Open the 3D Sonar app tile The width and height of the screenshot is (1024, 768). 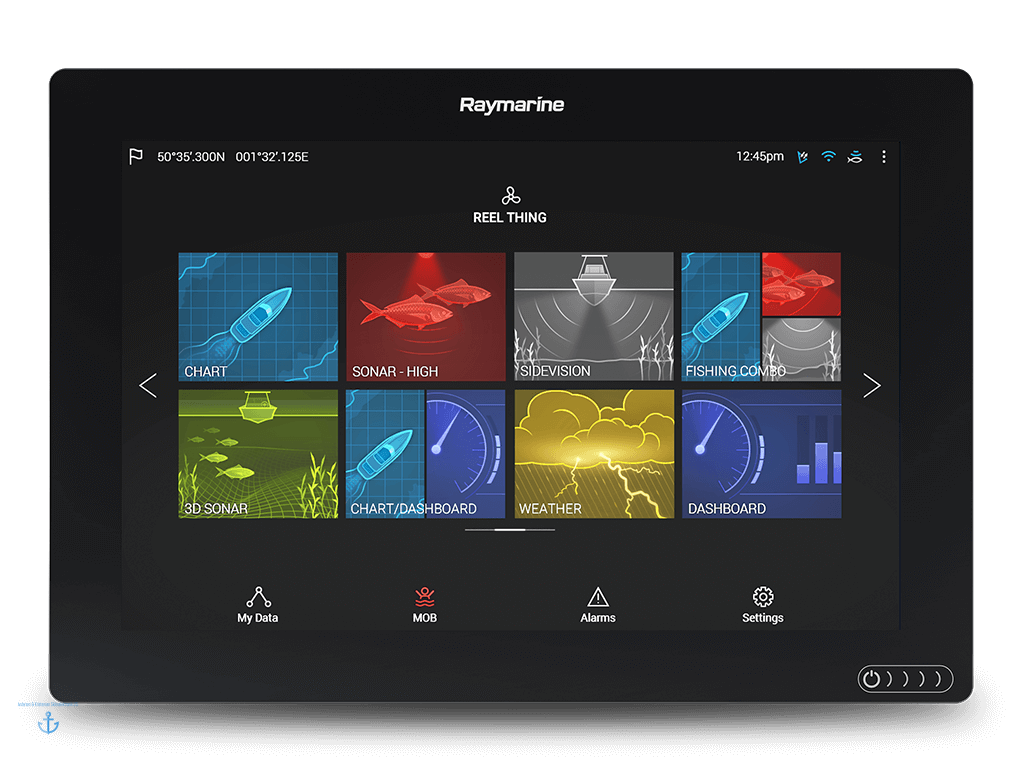tap(258, 454)
